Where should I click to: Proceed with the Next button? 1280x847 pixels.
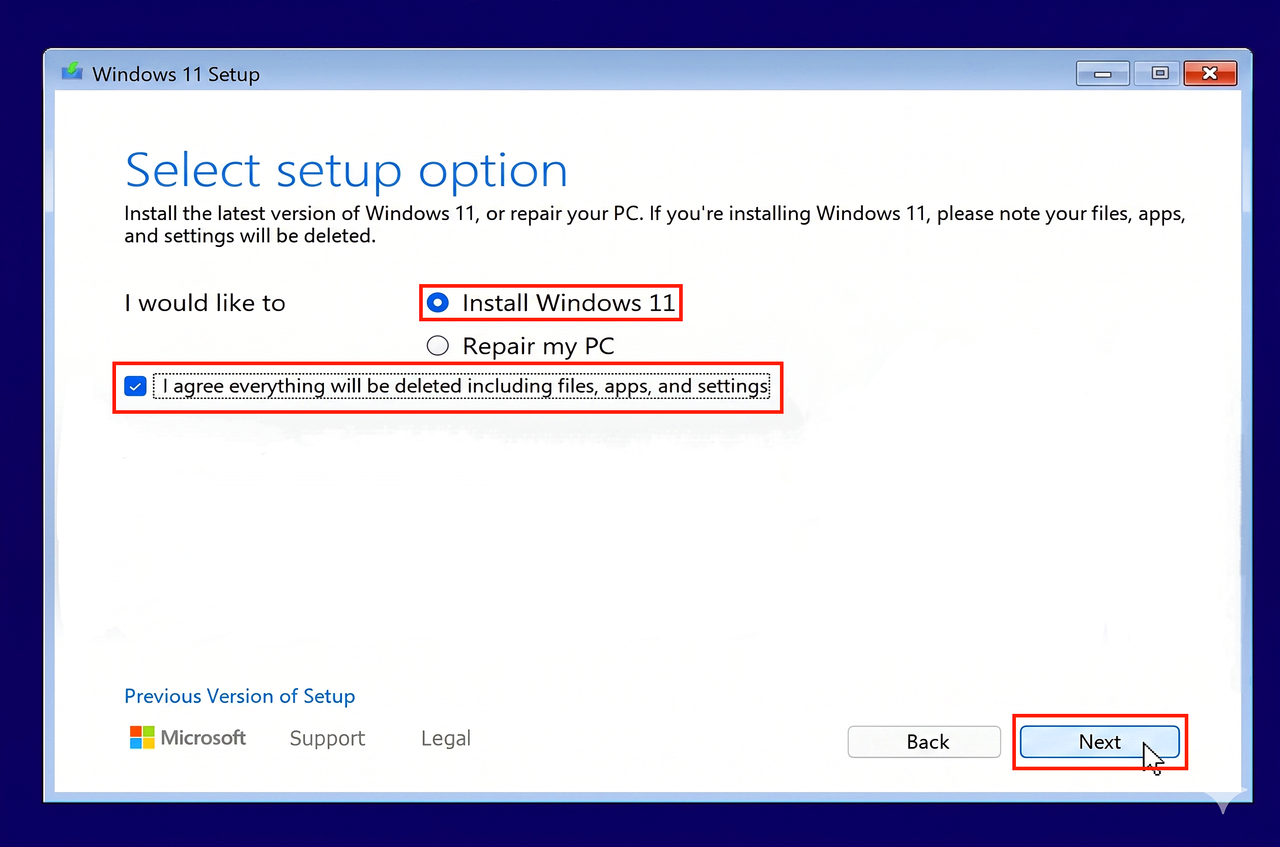point(1100,742)
